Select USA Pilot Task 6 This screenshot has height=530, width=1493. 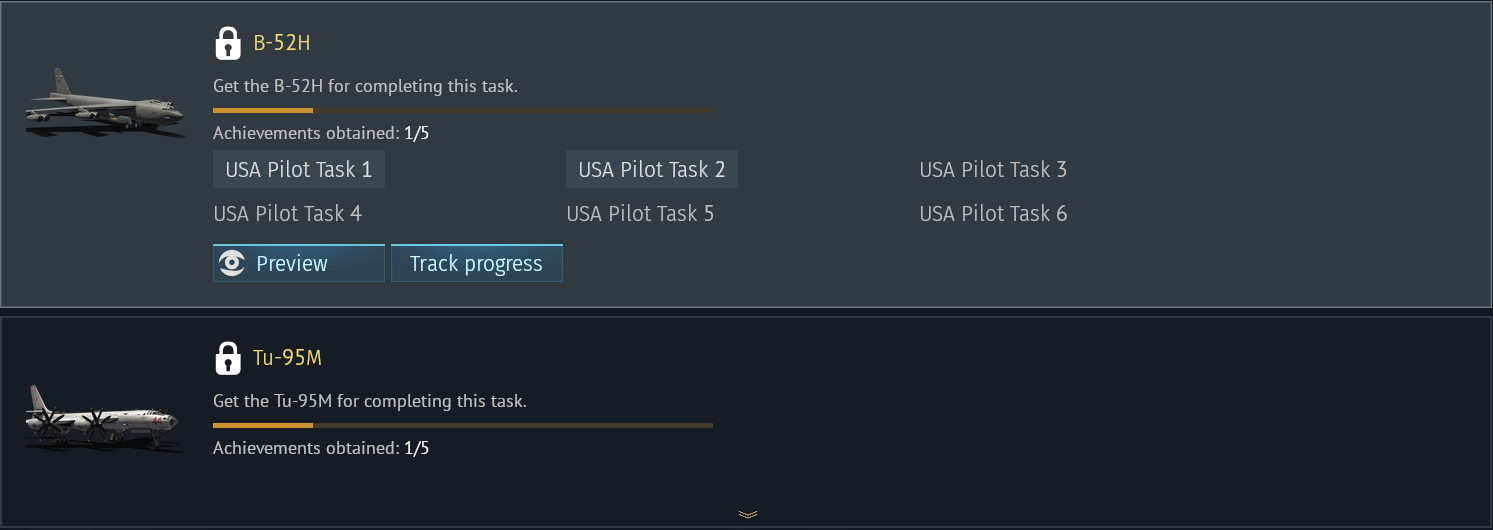tap(993, 214)
